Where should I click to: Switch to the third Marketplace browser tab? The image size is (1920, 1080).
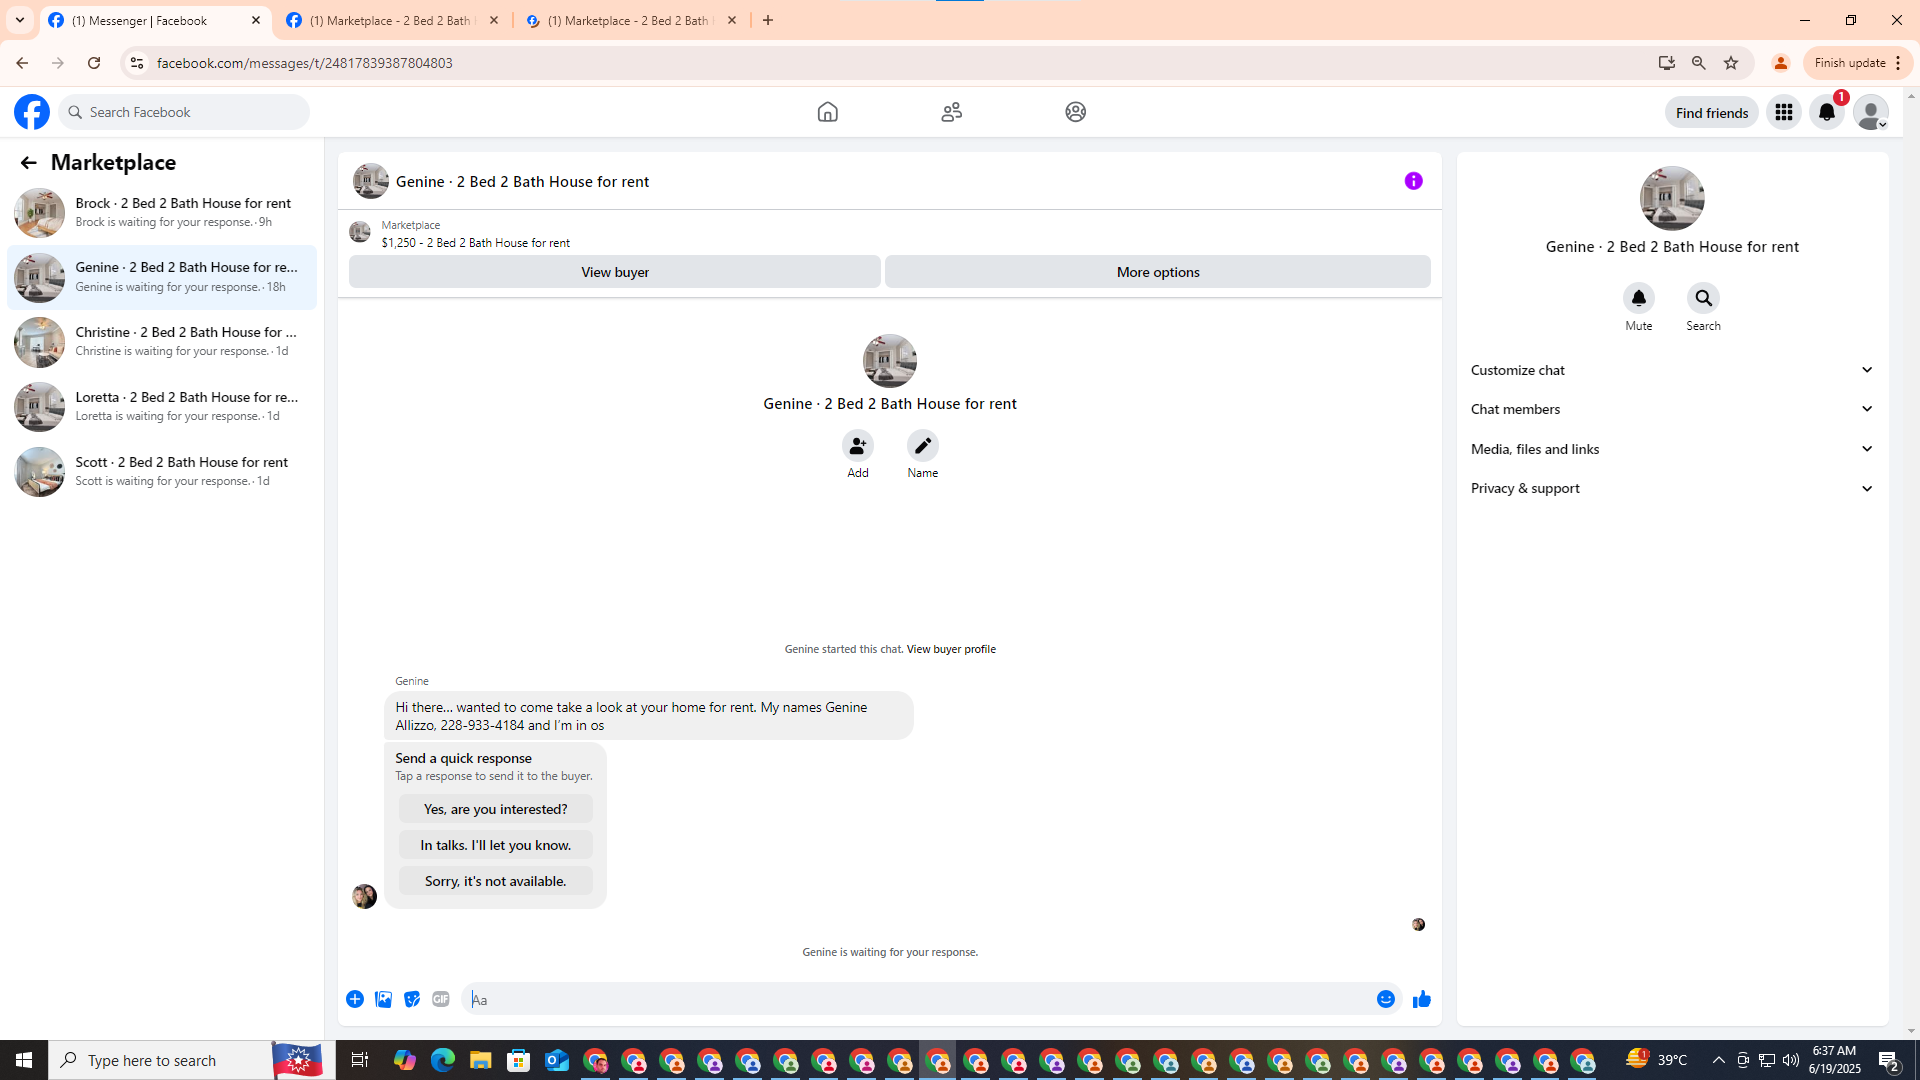[632, 20]
